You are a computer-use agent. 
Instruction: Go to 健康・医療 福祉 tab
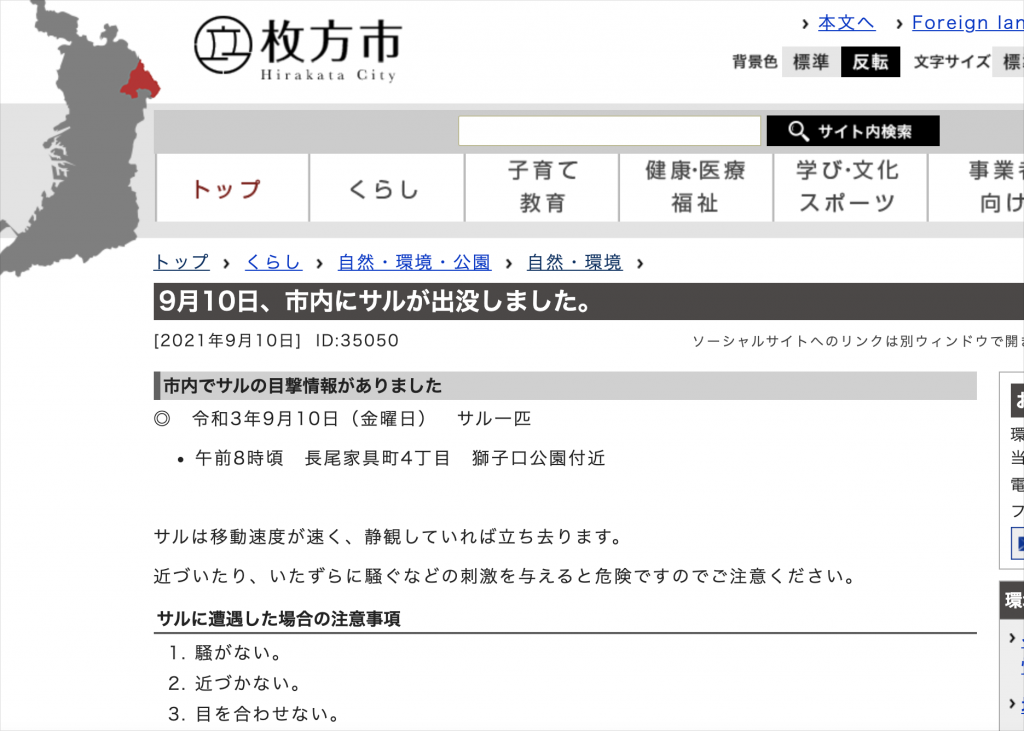point(696,187)
